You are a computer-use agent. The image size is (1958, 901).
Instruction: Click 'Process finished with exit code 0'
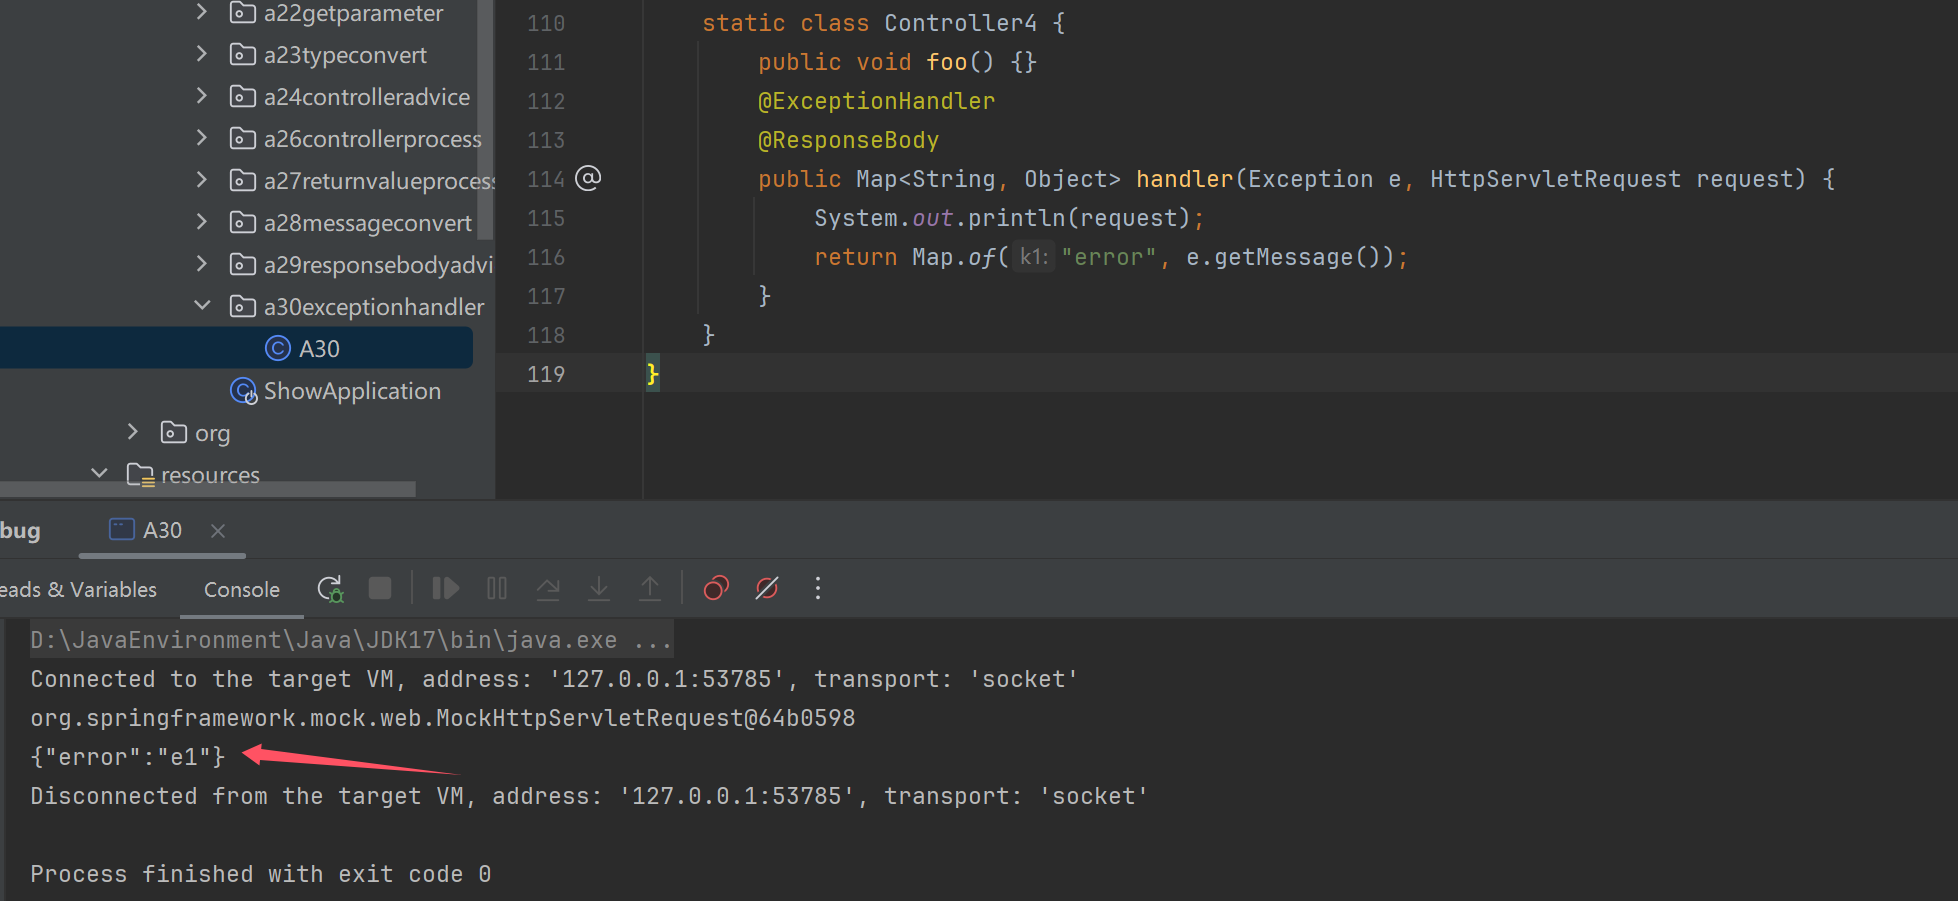click(x=261, y=874)
